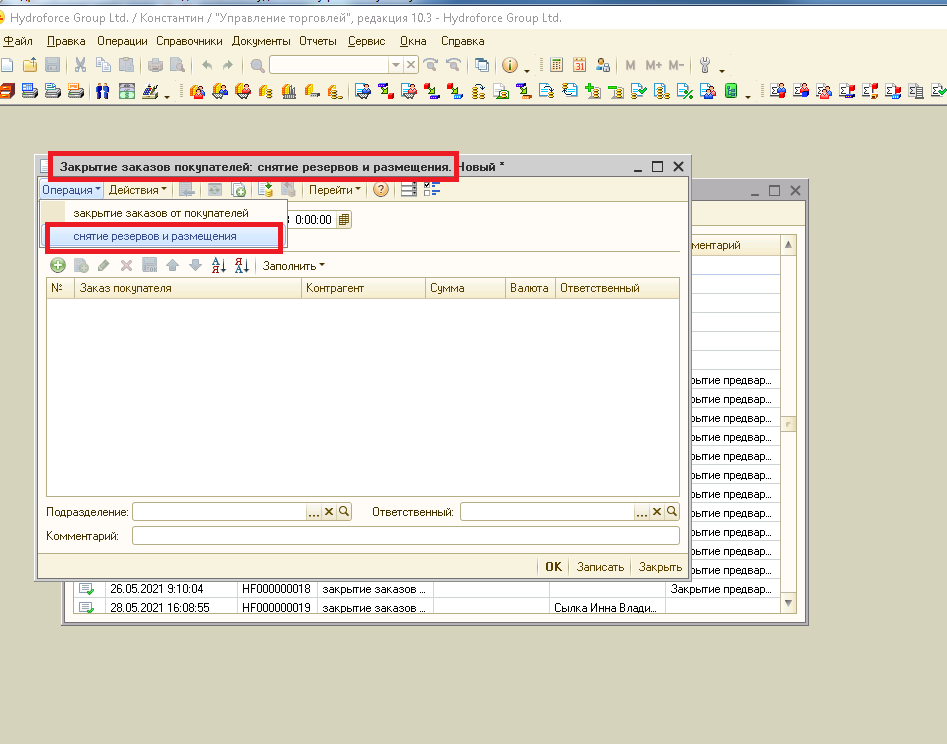Select 'снятие резервов и размещения' menu entry

(x=163, y=236)
